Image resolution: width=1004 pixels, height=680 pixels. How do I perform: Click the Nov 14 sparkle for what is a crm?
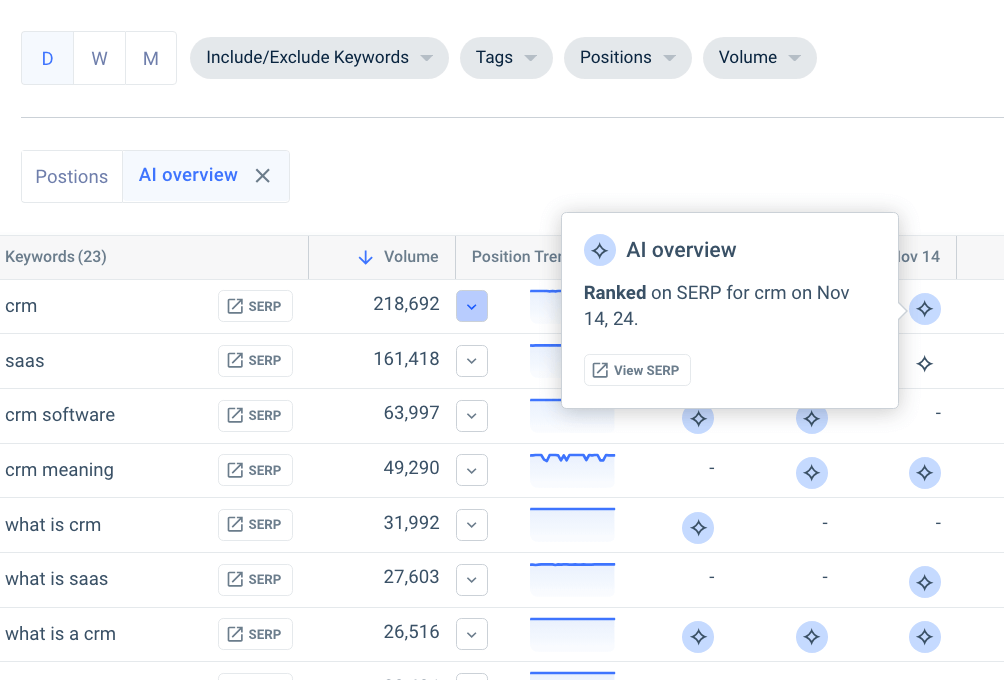click(x=925, y=636)
